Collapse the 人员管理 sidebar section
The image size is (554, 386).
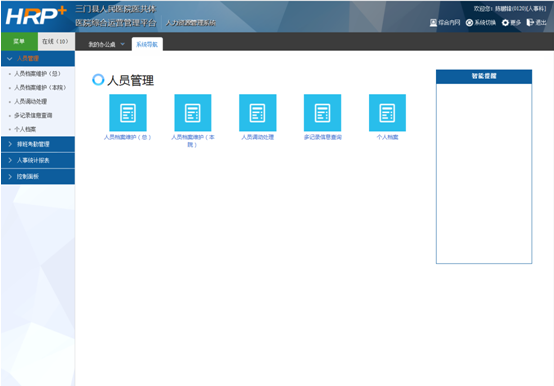(38, 59)
